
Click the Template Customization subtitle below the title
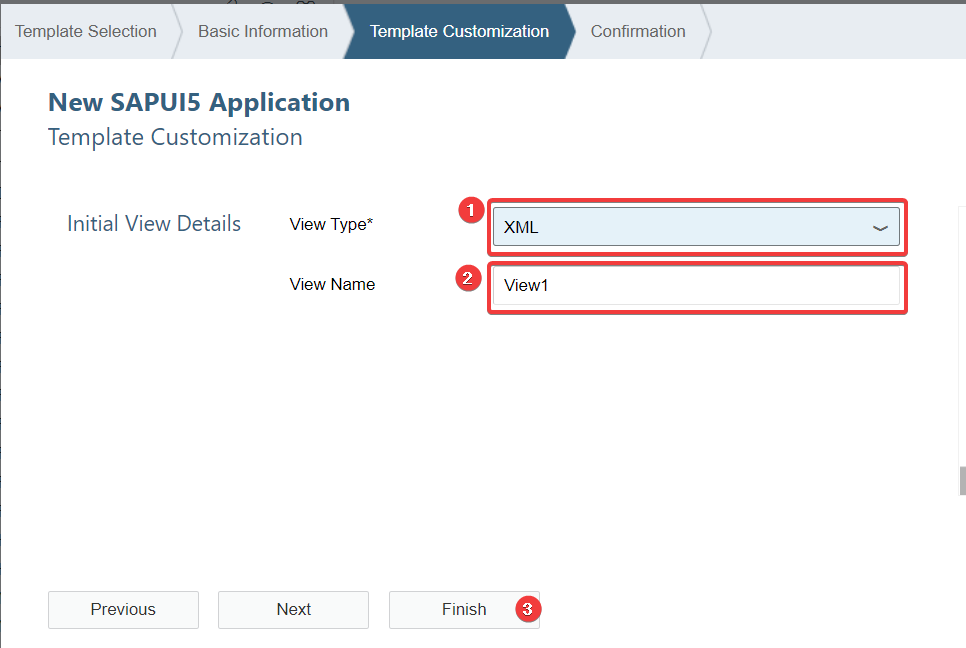175,137
